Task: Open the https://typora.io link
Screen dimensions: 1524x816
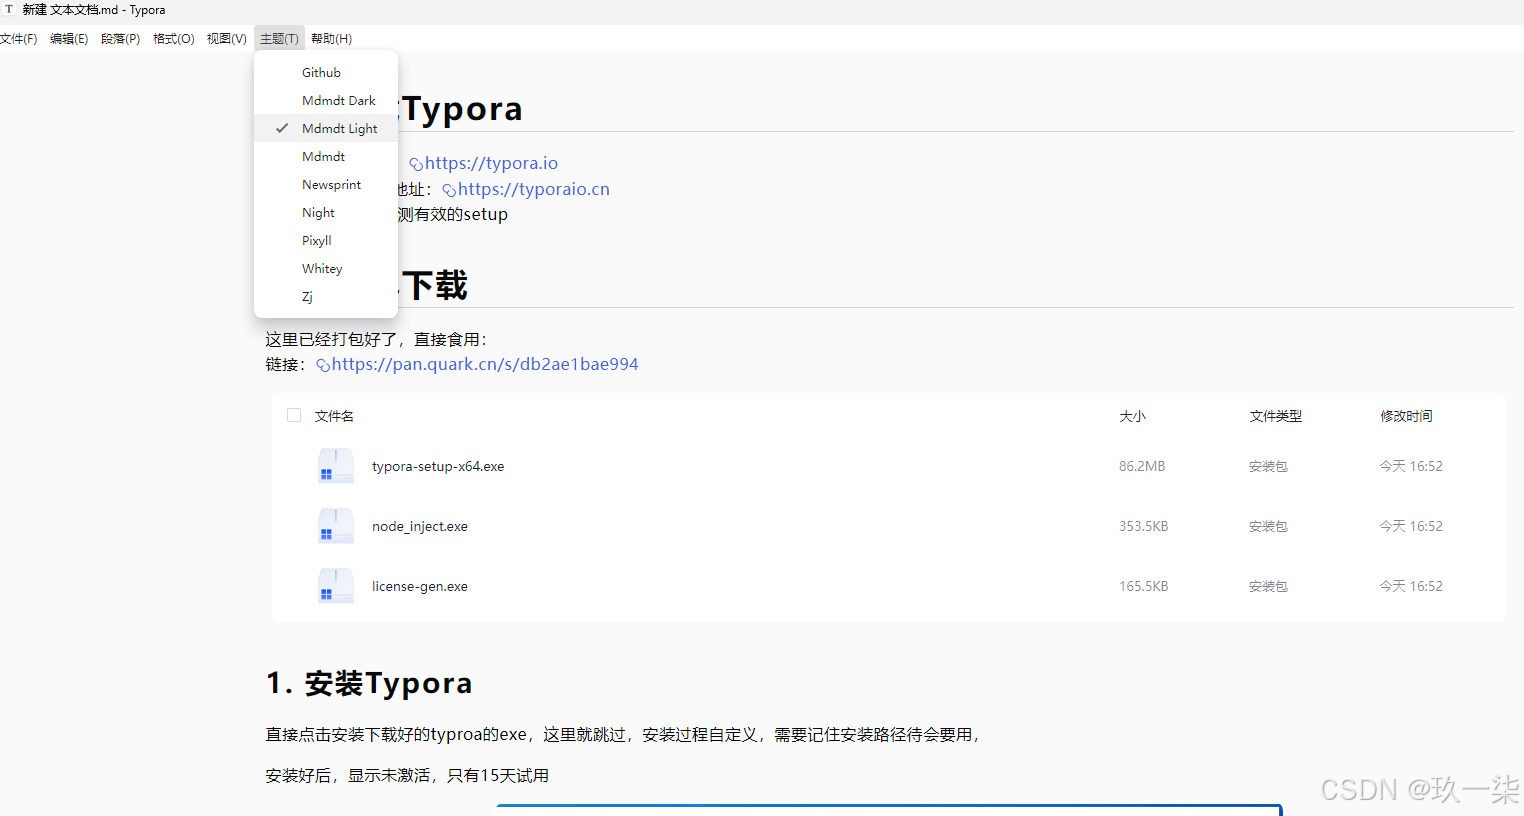Action: point(491,163)
